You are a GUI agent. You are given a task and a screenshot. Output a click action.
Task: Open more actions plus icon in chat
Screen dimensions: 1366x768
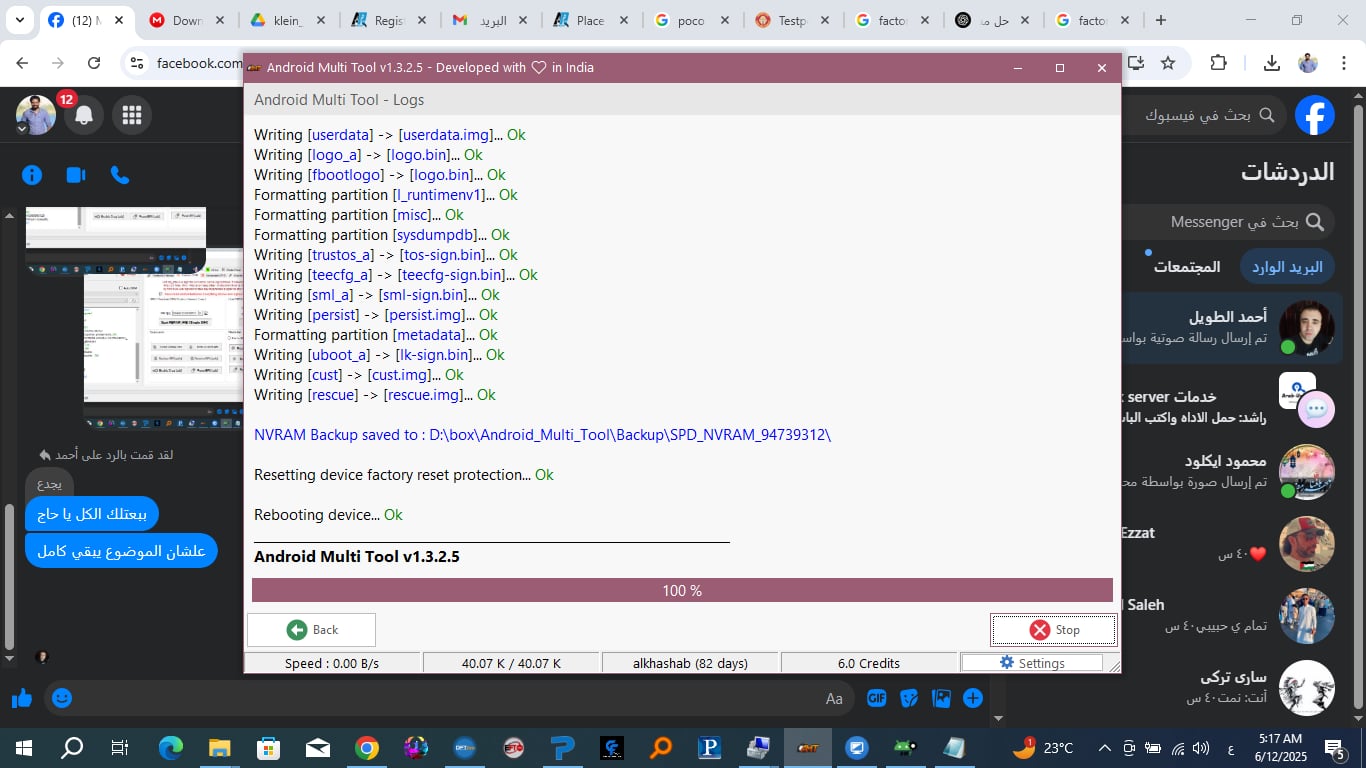point(973,699)
